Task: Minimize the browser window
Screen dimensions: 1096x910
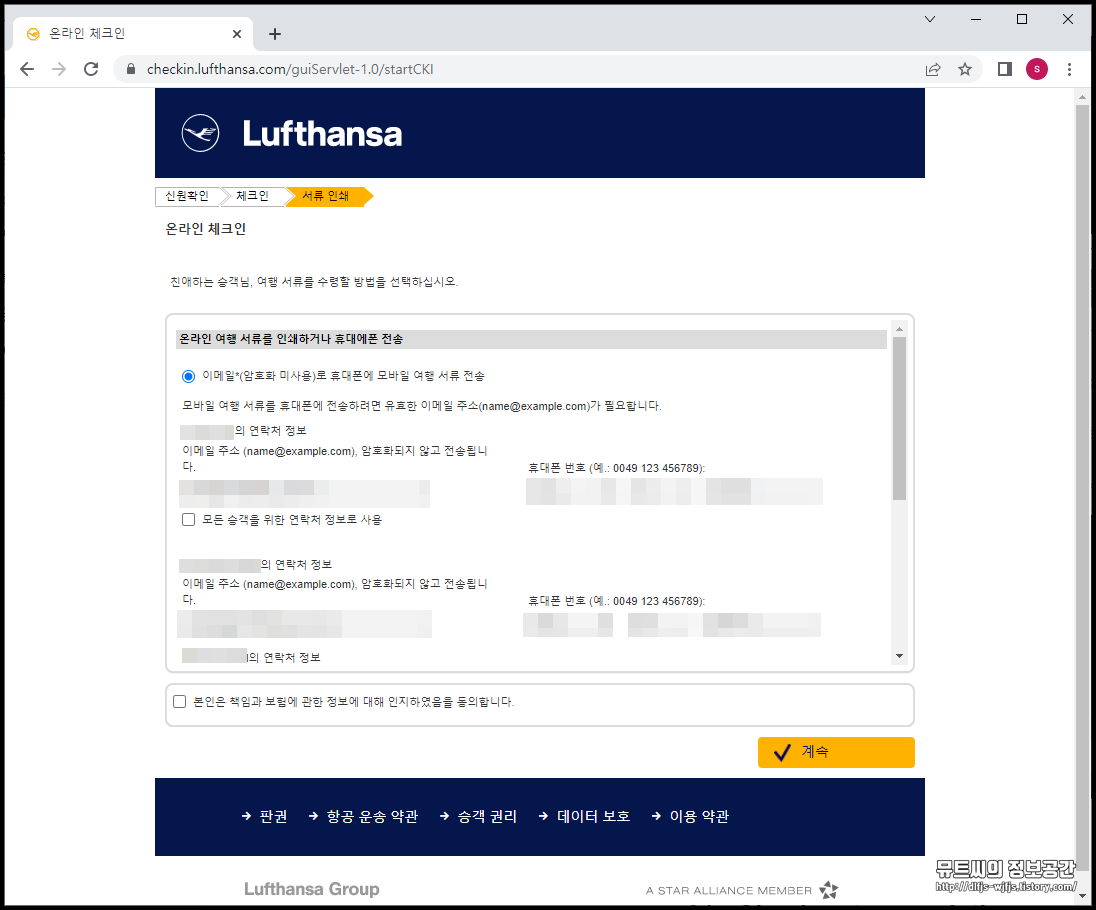Action: pyautogui.click(x=976, y=19)
